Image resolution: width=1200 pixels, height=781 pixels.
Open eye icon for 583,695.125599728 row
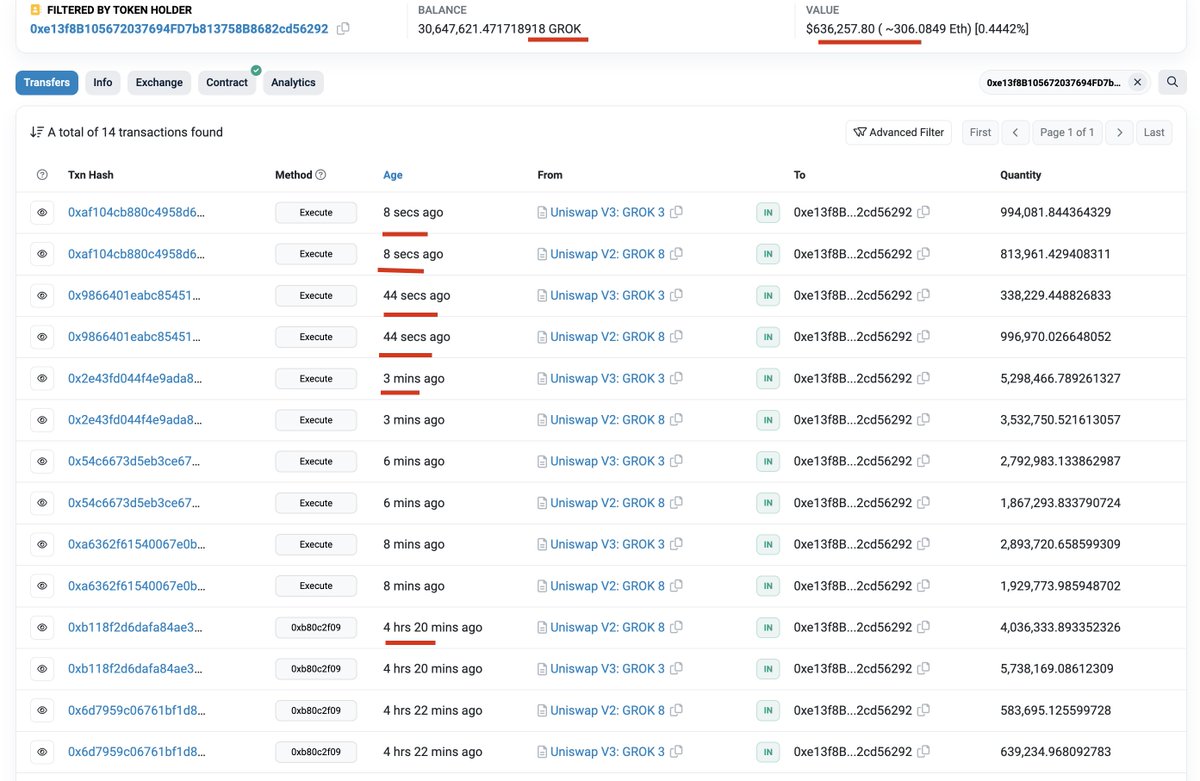[x=42, y=710]
